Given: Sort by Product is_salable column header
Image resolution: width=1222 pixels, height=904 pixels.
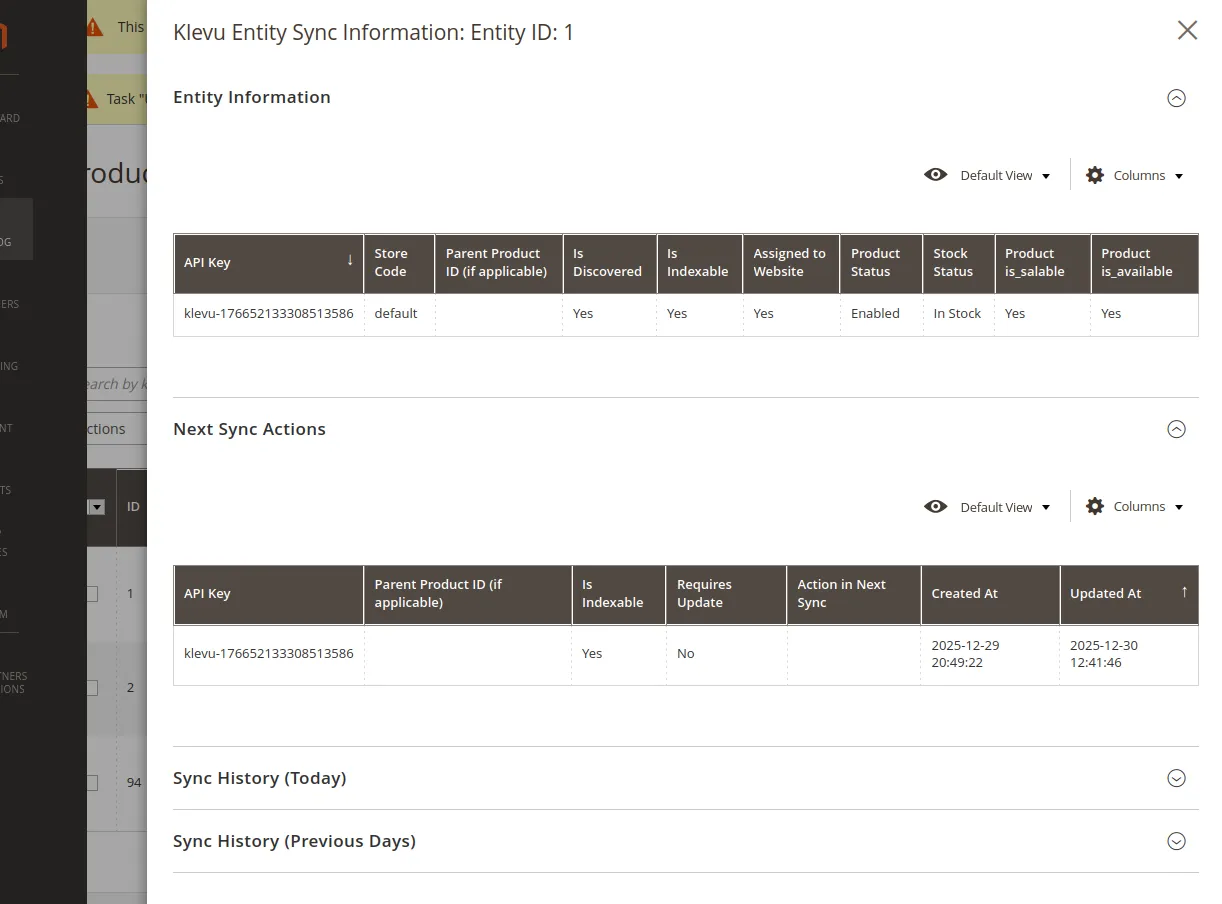Looking at the screenshot, I should pyautogui.click(x=1042, y=263).
